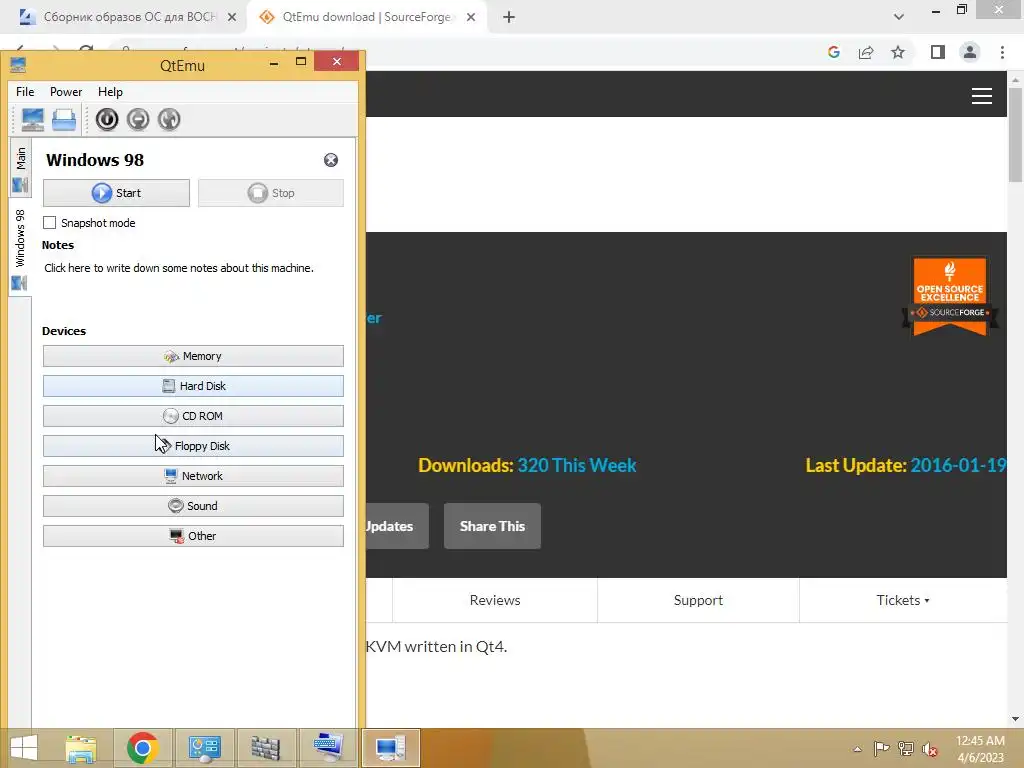The image size is (1024, 768).
Task: Open the Support tab on SourceForge
Action: [x=698, y=600]
